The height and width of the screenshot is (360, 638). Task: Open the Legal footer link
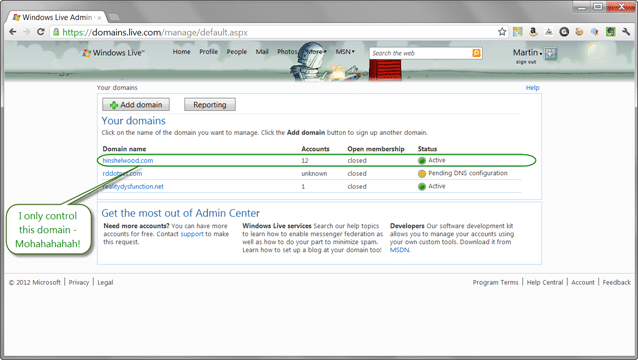click(x=105, y=282)
